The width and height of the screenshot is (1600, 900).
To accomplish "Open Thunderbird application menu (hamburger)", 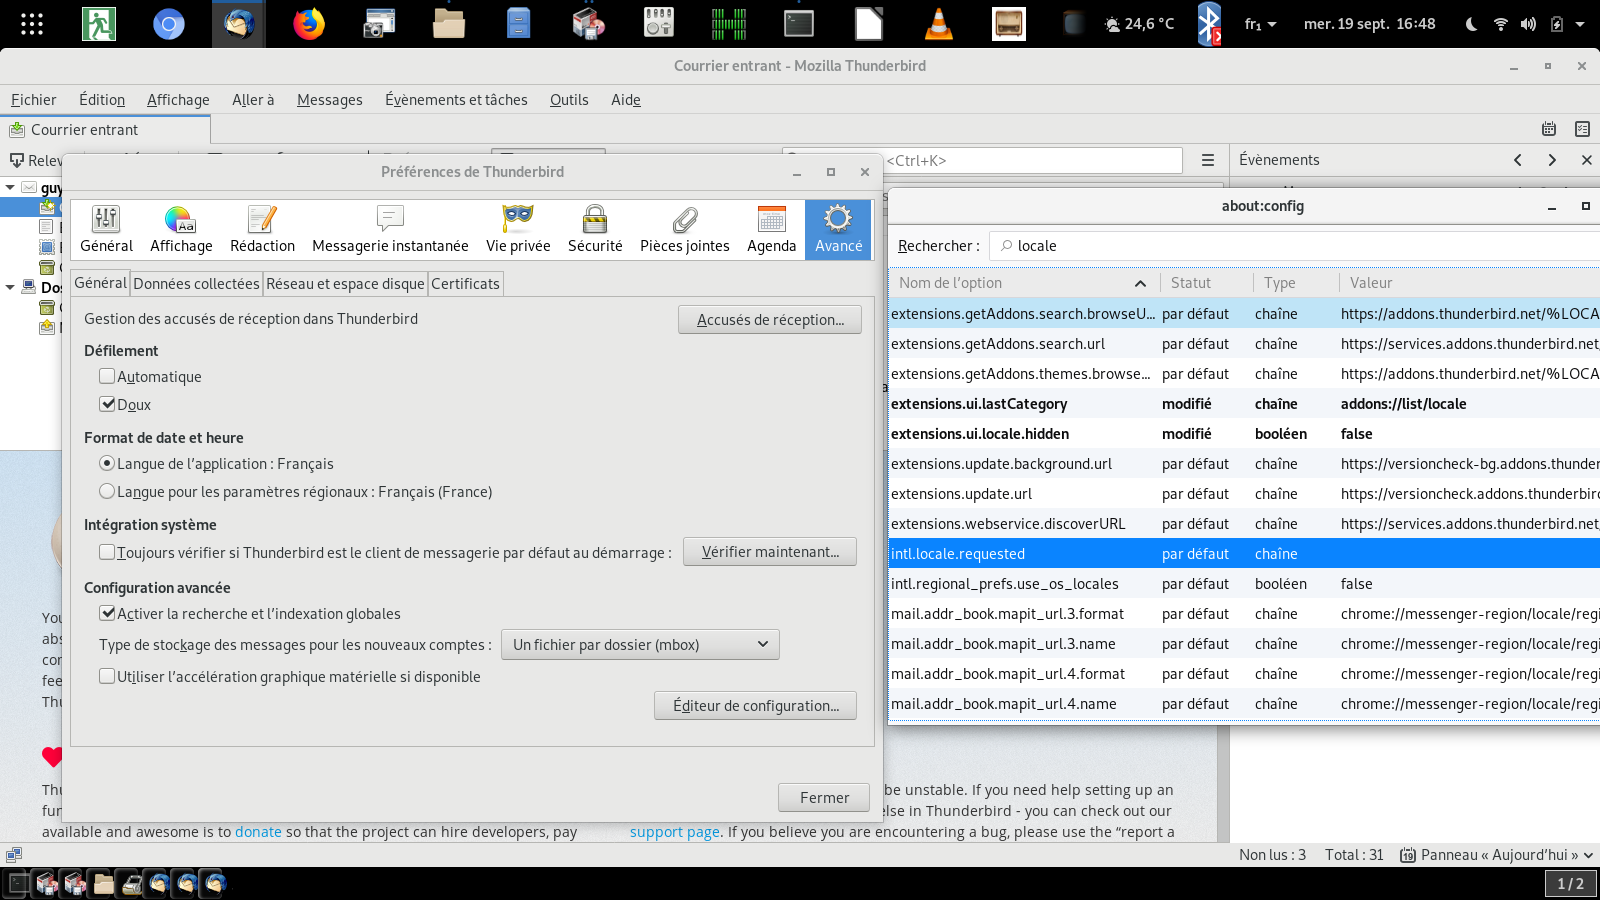I will pos(1208,160).
